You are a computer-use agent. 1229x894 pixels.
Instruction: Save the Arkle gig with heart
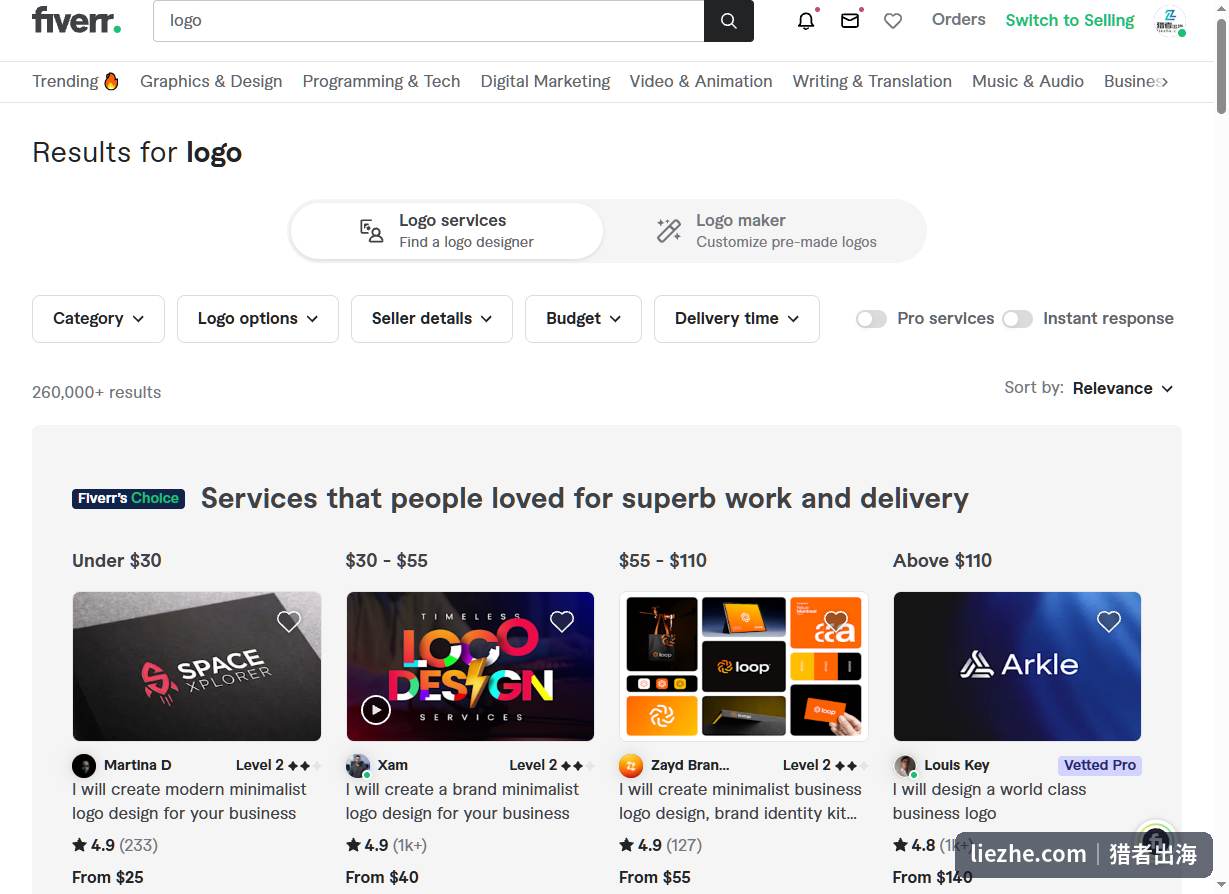[x=1109, y=622]
